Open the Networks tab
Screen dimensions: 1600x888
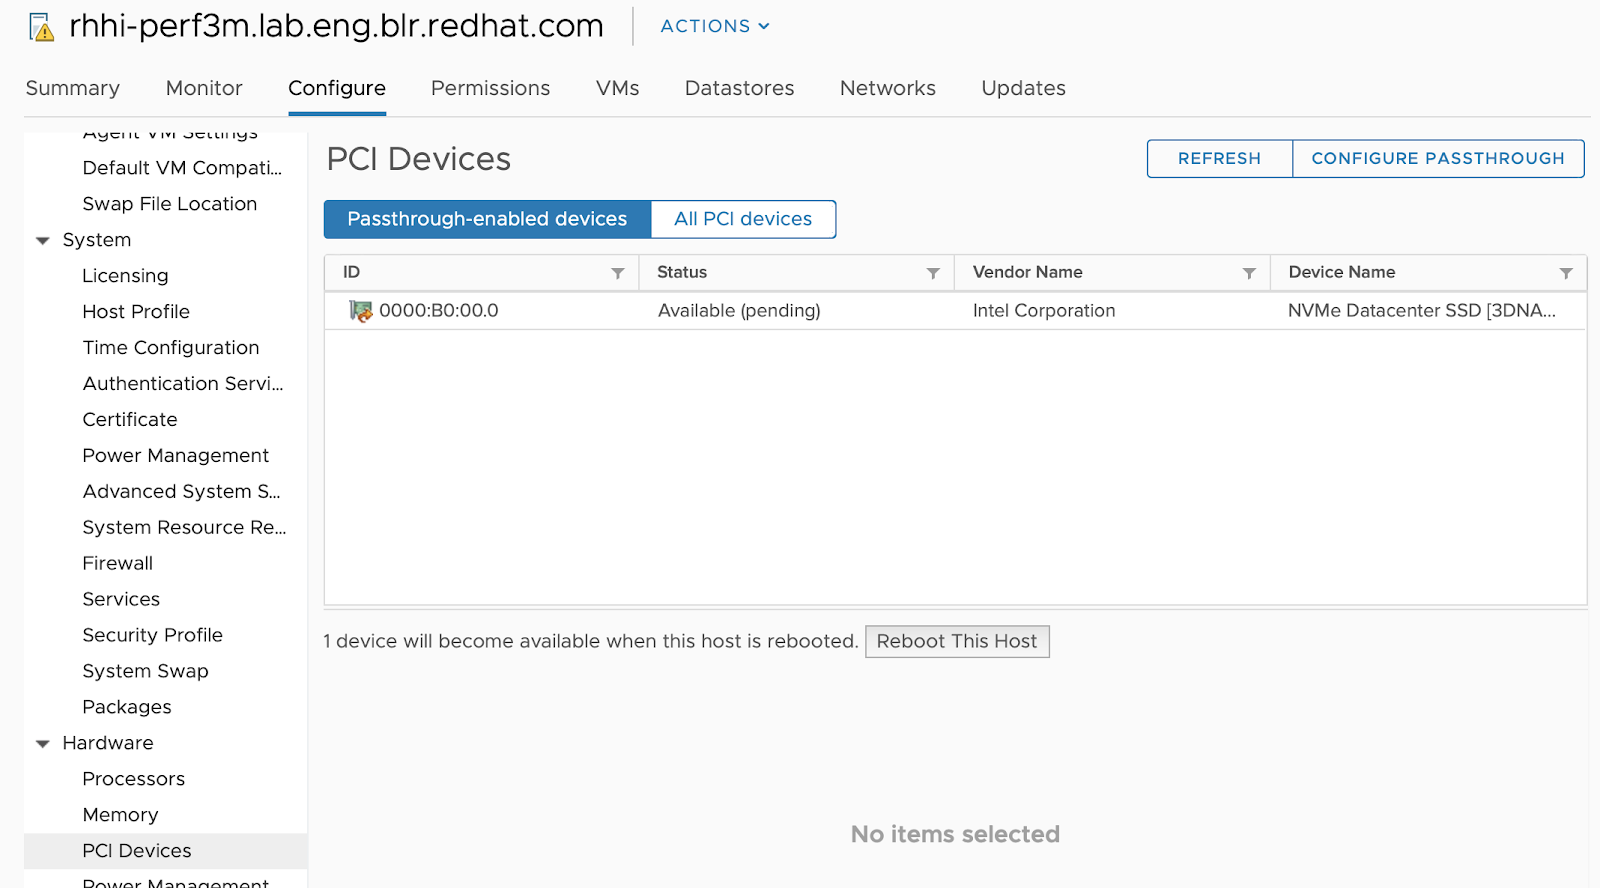(x=888, y=88)
